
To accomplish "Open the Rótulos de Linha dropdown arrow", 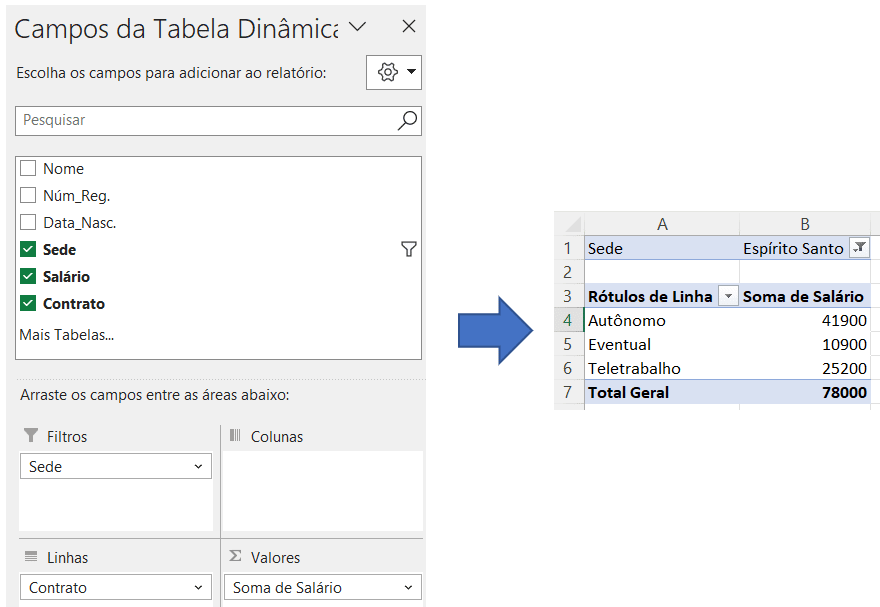I will [x=728, y=296].
